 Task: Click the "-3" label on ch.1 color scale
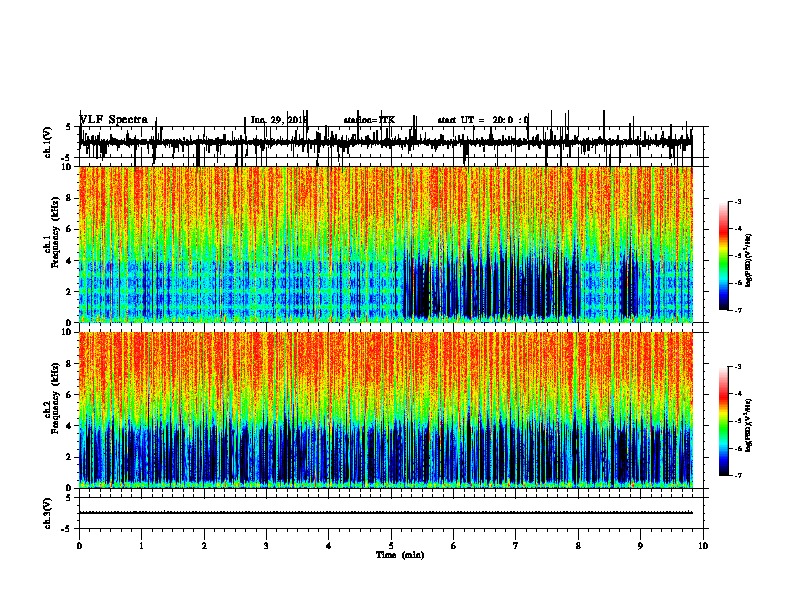[x=737, y=201]
